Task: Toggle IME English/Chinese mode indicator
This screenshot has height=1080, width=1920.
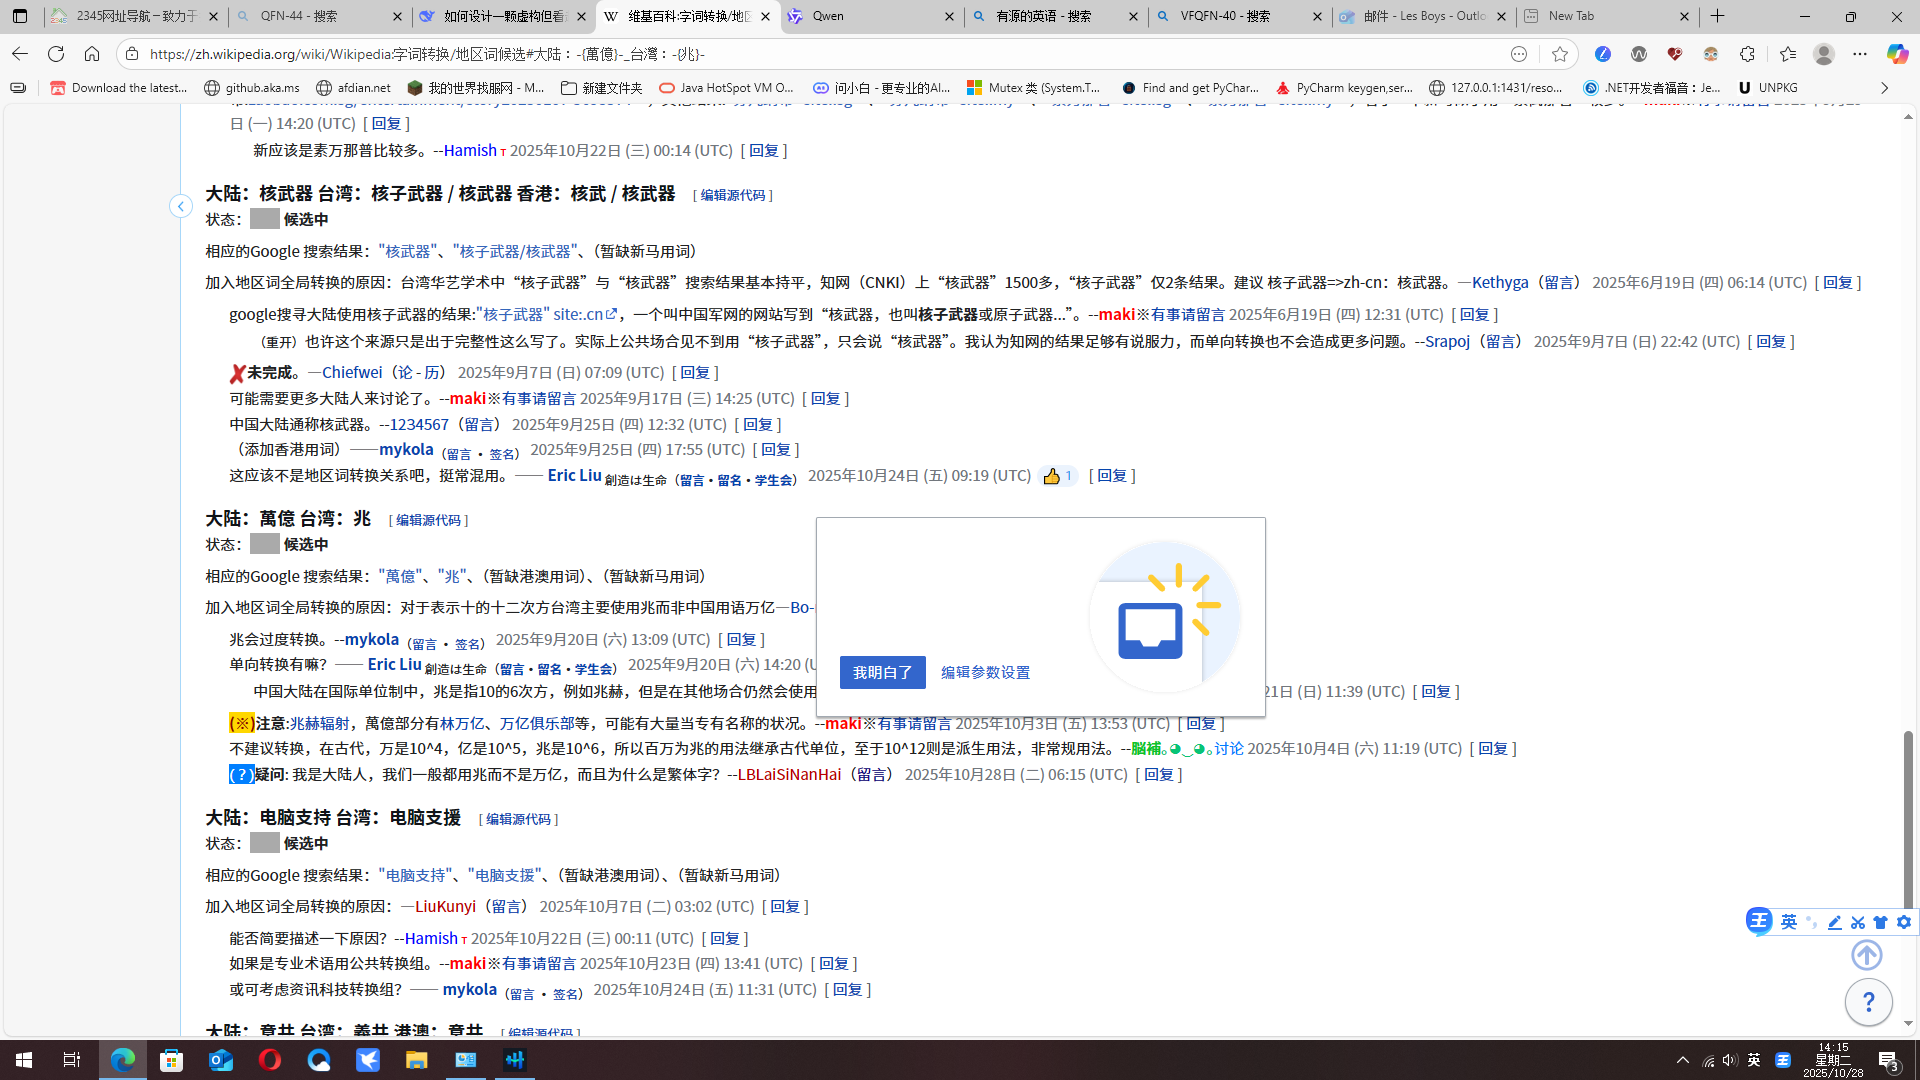Action: (x=1754, y=1060)
